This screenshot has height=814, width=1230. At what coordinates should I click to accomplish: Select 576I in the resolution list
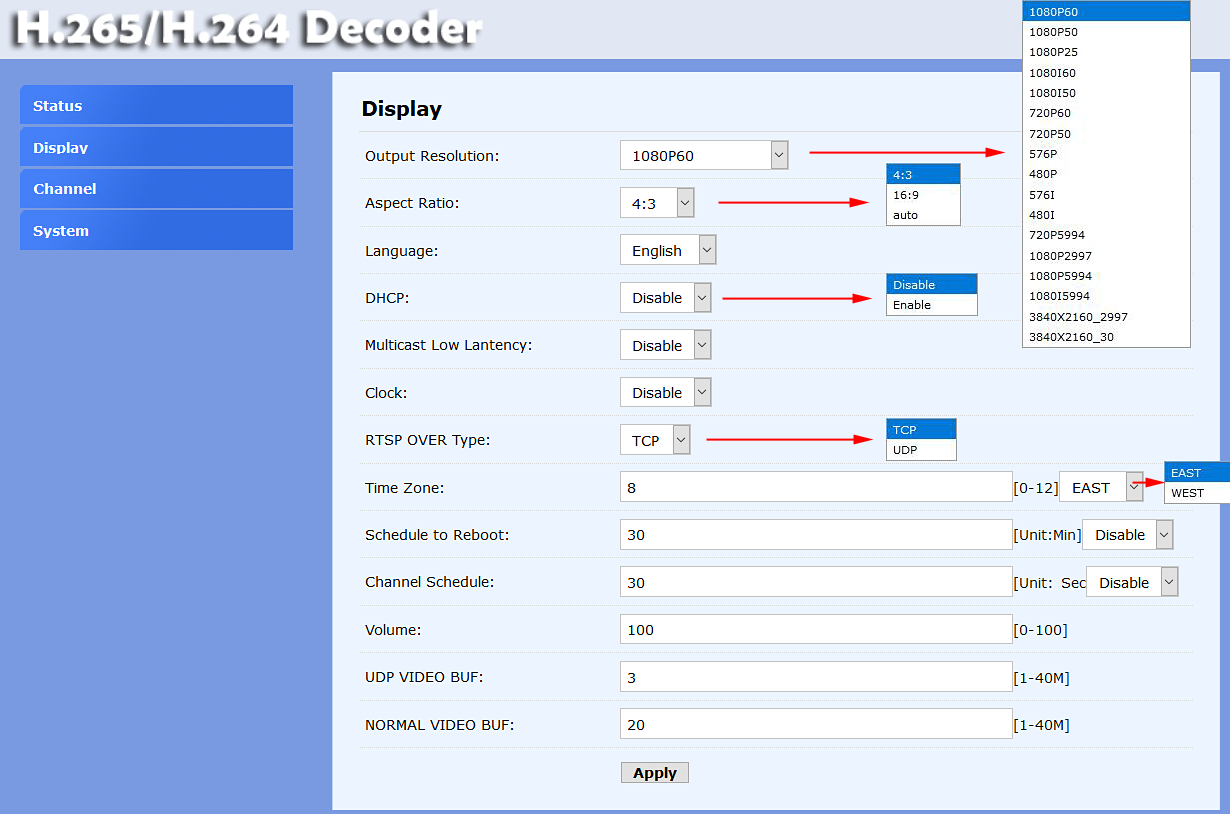tap(1106, 195)
